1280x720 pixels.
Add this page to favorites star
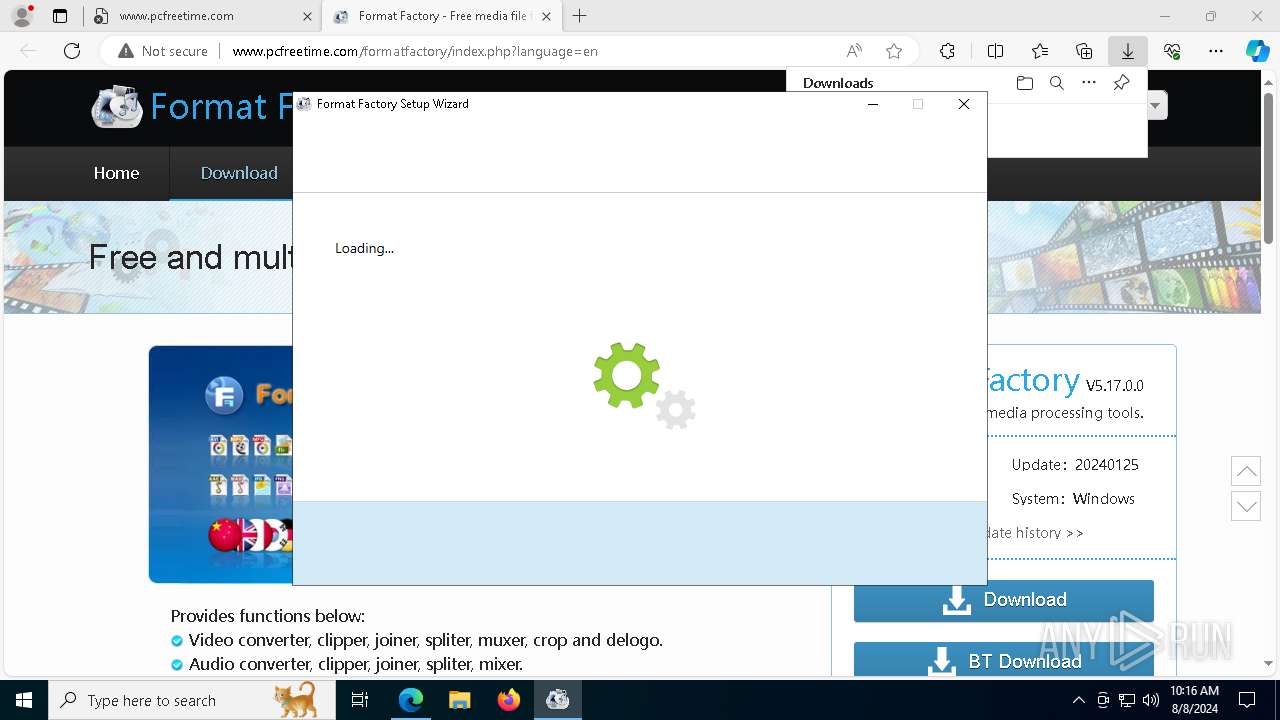point(894,51)
